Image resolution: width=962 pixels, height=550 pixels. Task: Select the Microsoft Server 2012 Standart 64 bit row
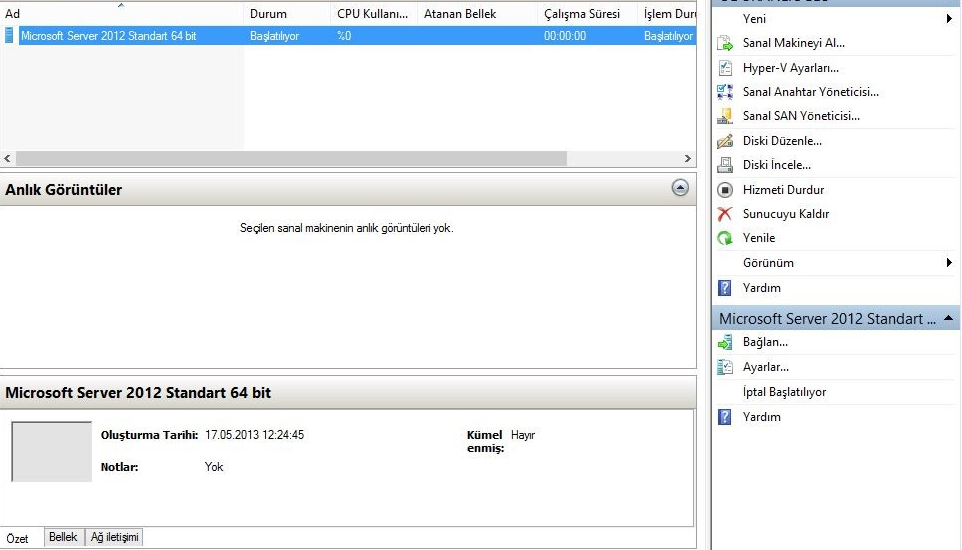(x=348, y=36)
